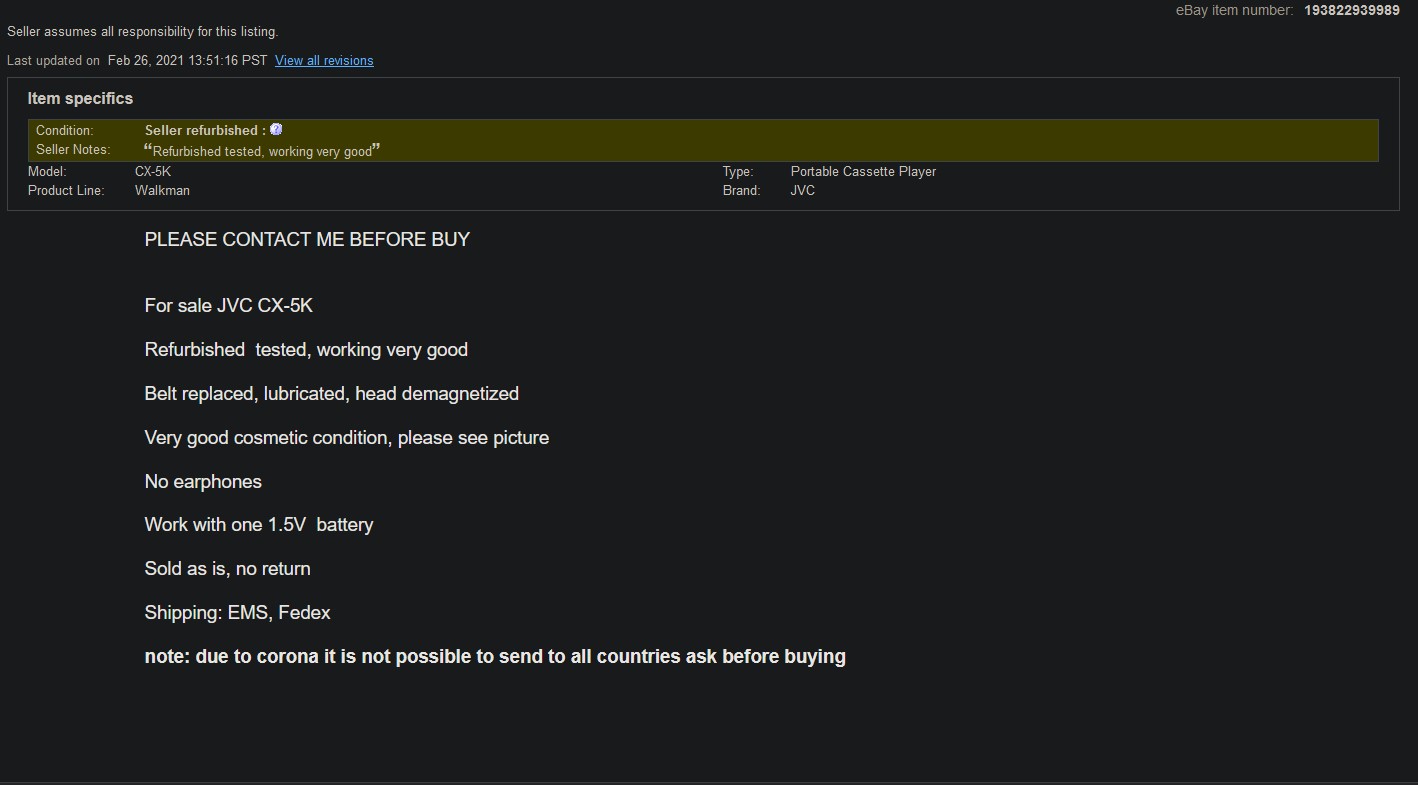Click the Sold as is, no return line
The width and height of the screenshot is (1418, 785).
[x=228, y=569]
